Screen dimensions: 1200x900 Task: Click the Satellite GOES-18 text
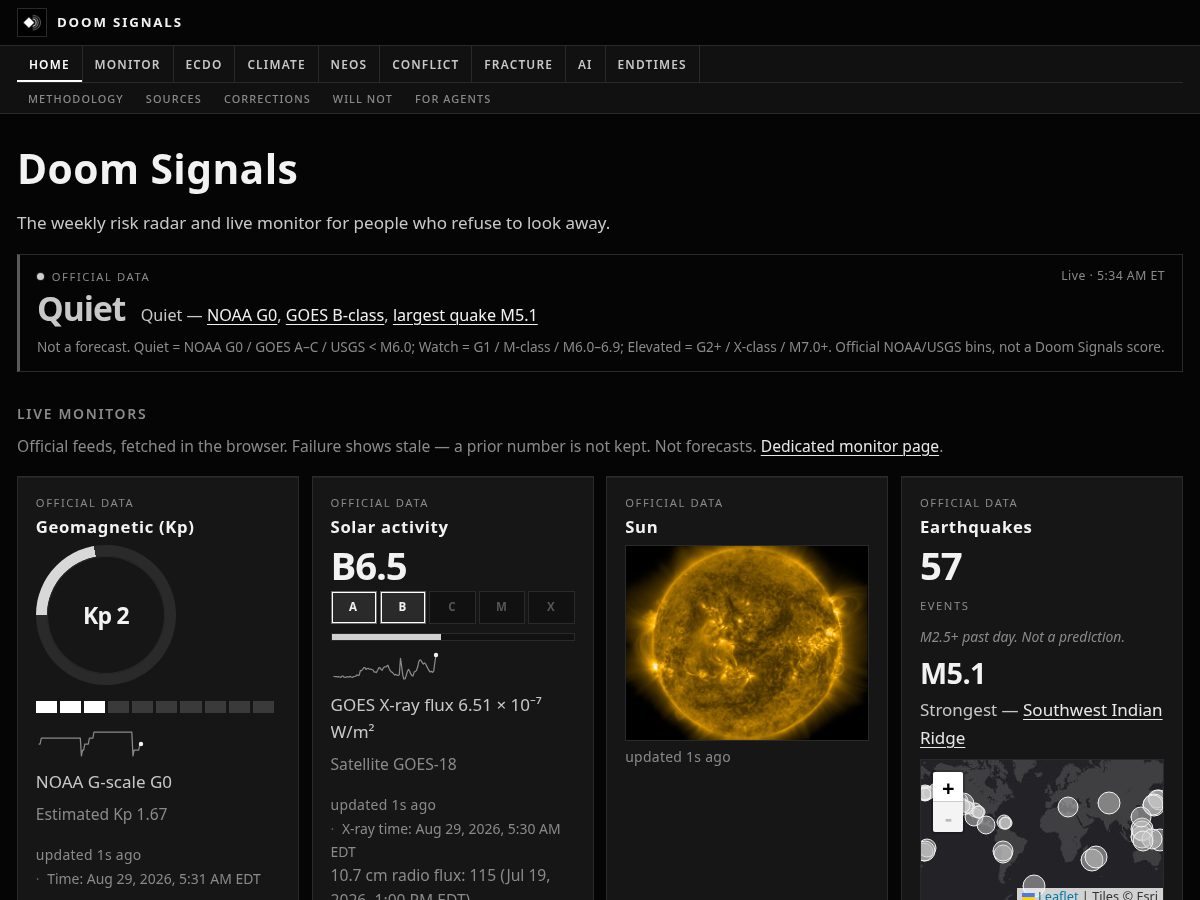point(394,764)
